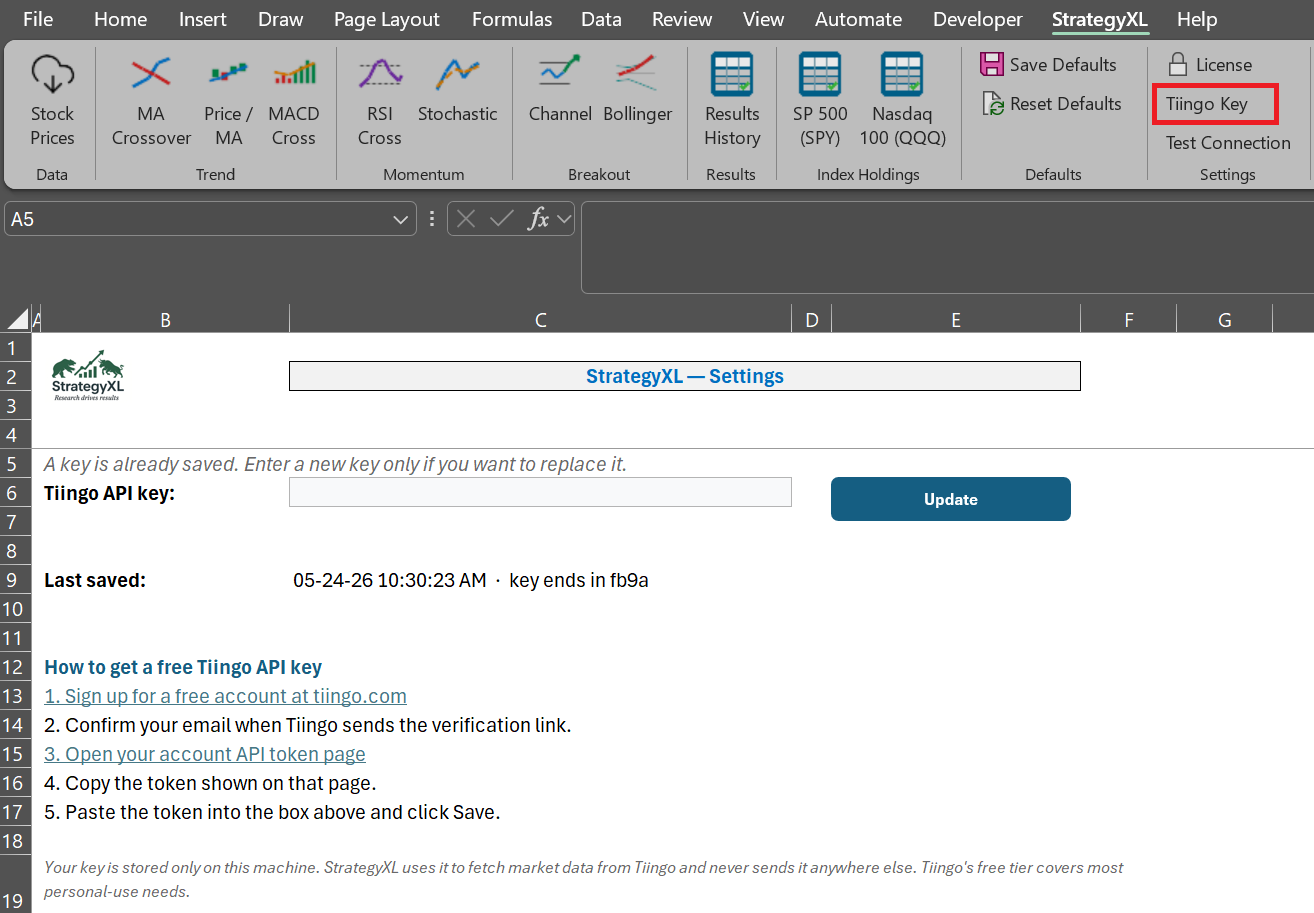Open the Formulas tab
The image size is (1314, 913).
point(512,19)
